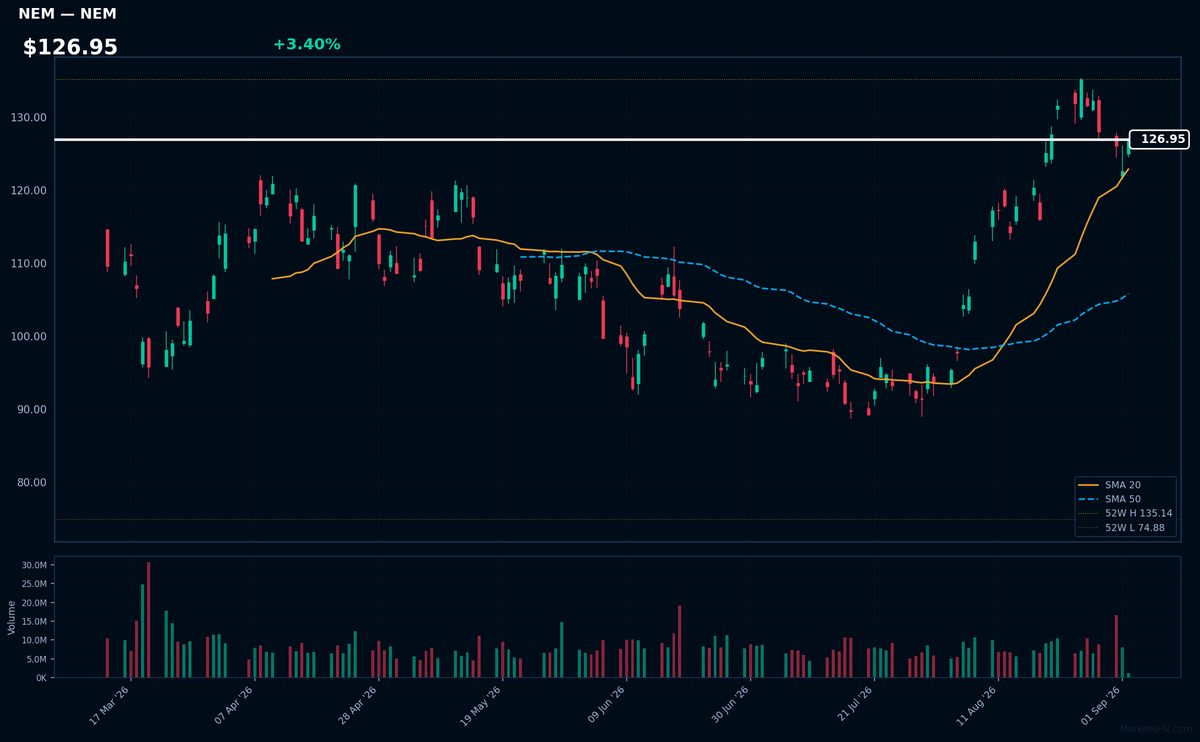Click the 30 Jun '26 date label

point(730,706)
